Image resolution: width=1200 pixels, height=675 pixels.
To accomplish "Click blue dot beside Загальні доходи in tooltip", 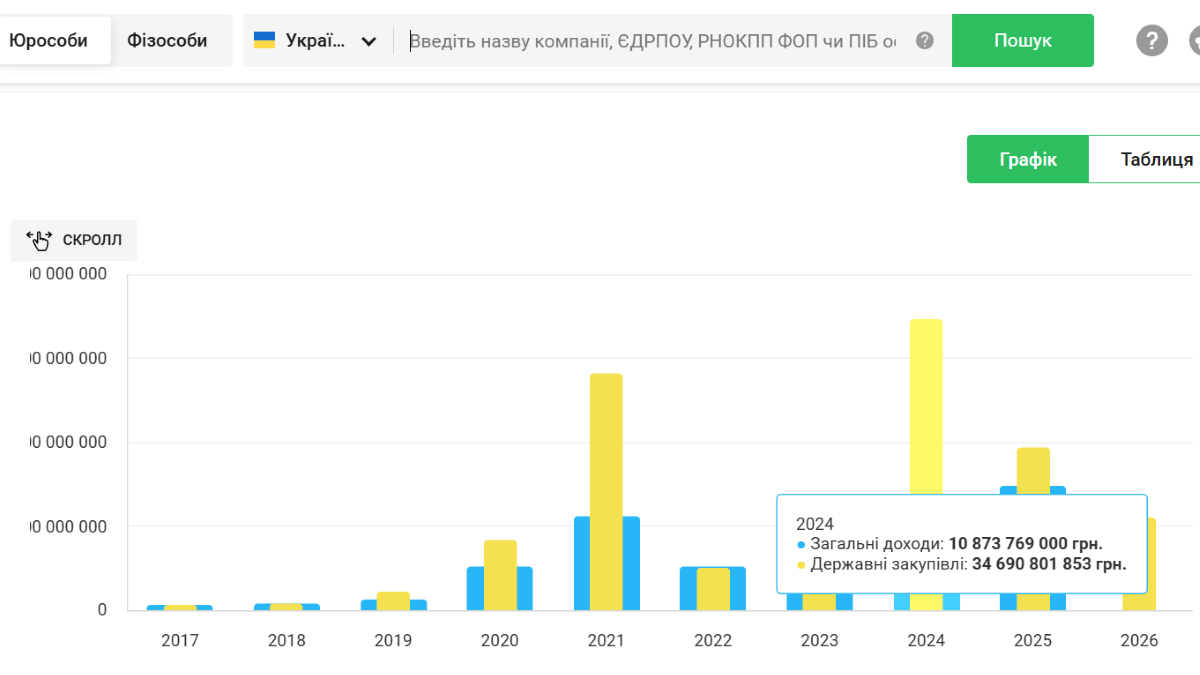I will [x=801, y=545].
